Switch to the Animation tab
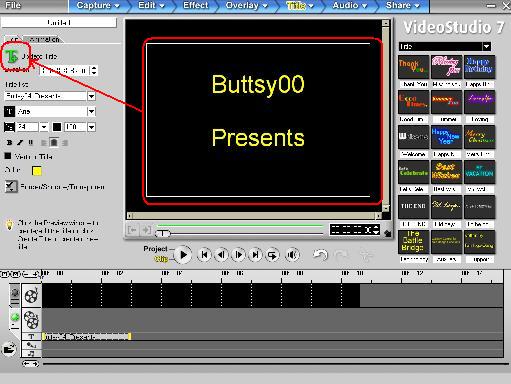 (x=44, y=39)
